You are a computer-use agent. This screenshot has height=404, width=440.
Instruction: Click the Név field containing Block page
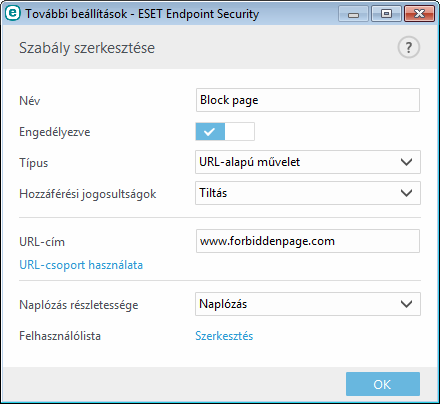coord(308,100)
